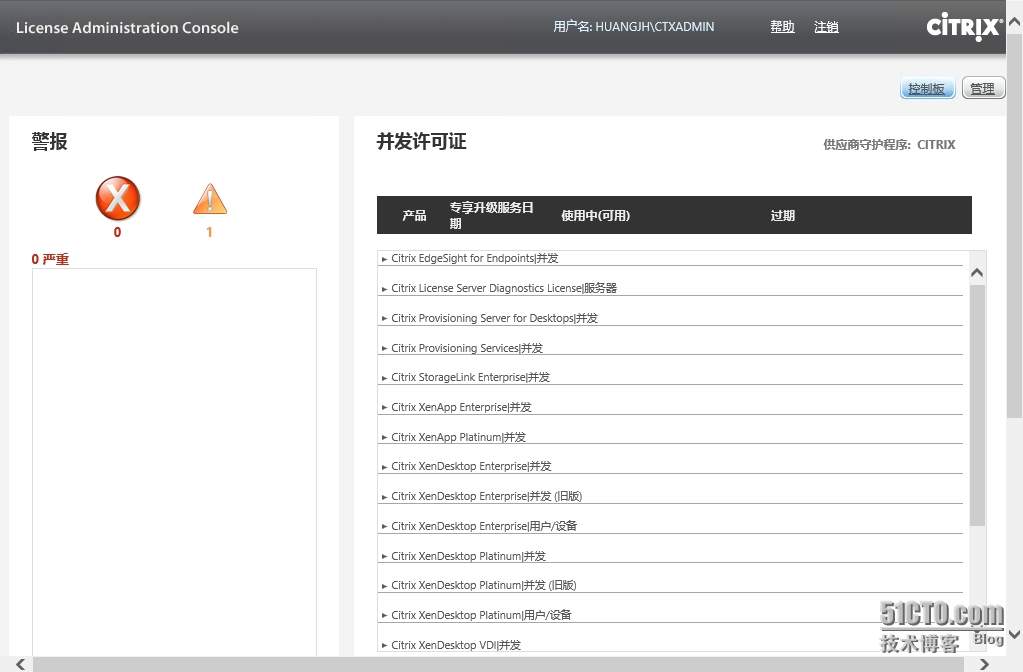The image size is (1023, 672).
Task: Click the red X error alert icon
Action: (x=117, y=199)
